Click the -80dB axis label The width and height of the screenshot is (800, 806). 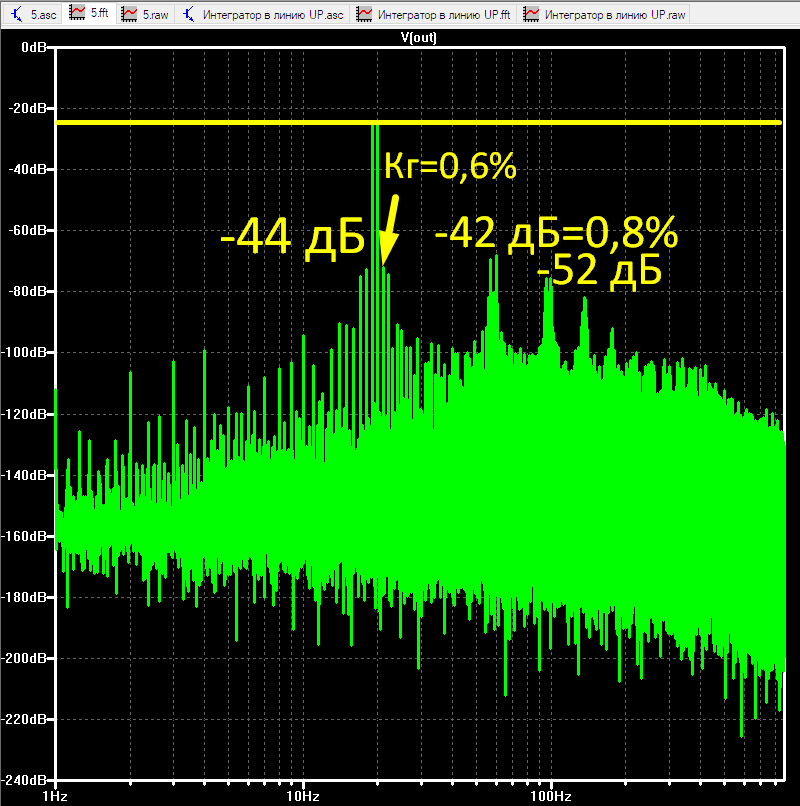coord(27,291)
